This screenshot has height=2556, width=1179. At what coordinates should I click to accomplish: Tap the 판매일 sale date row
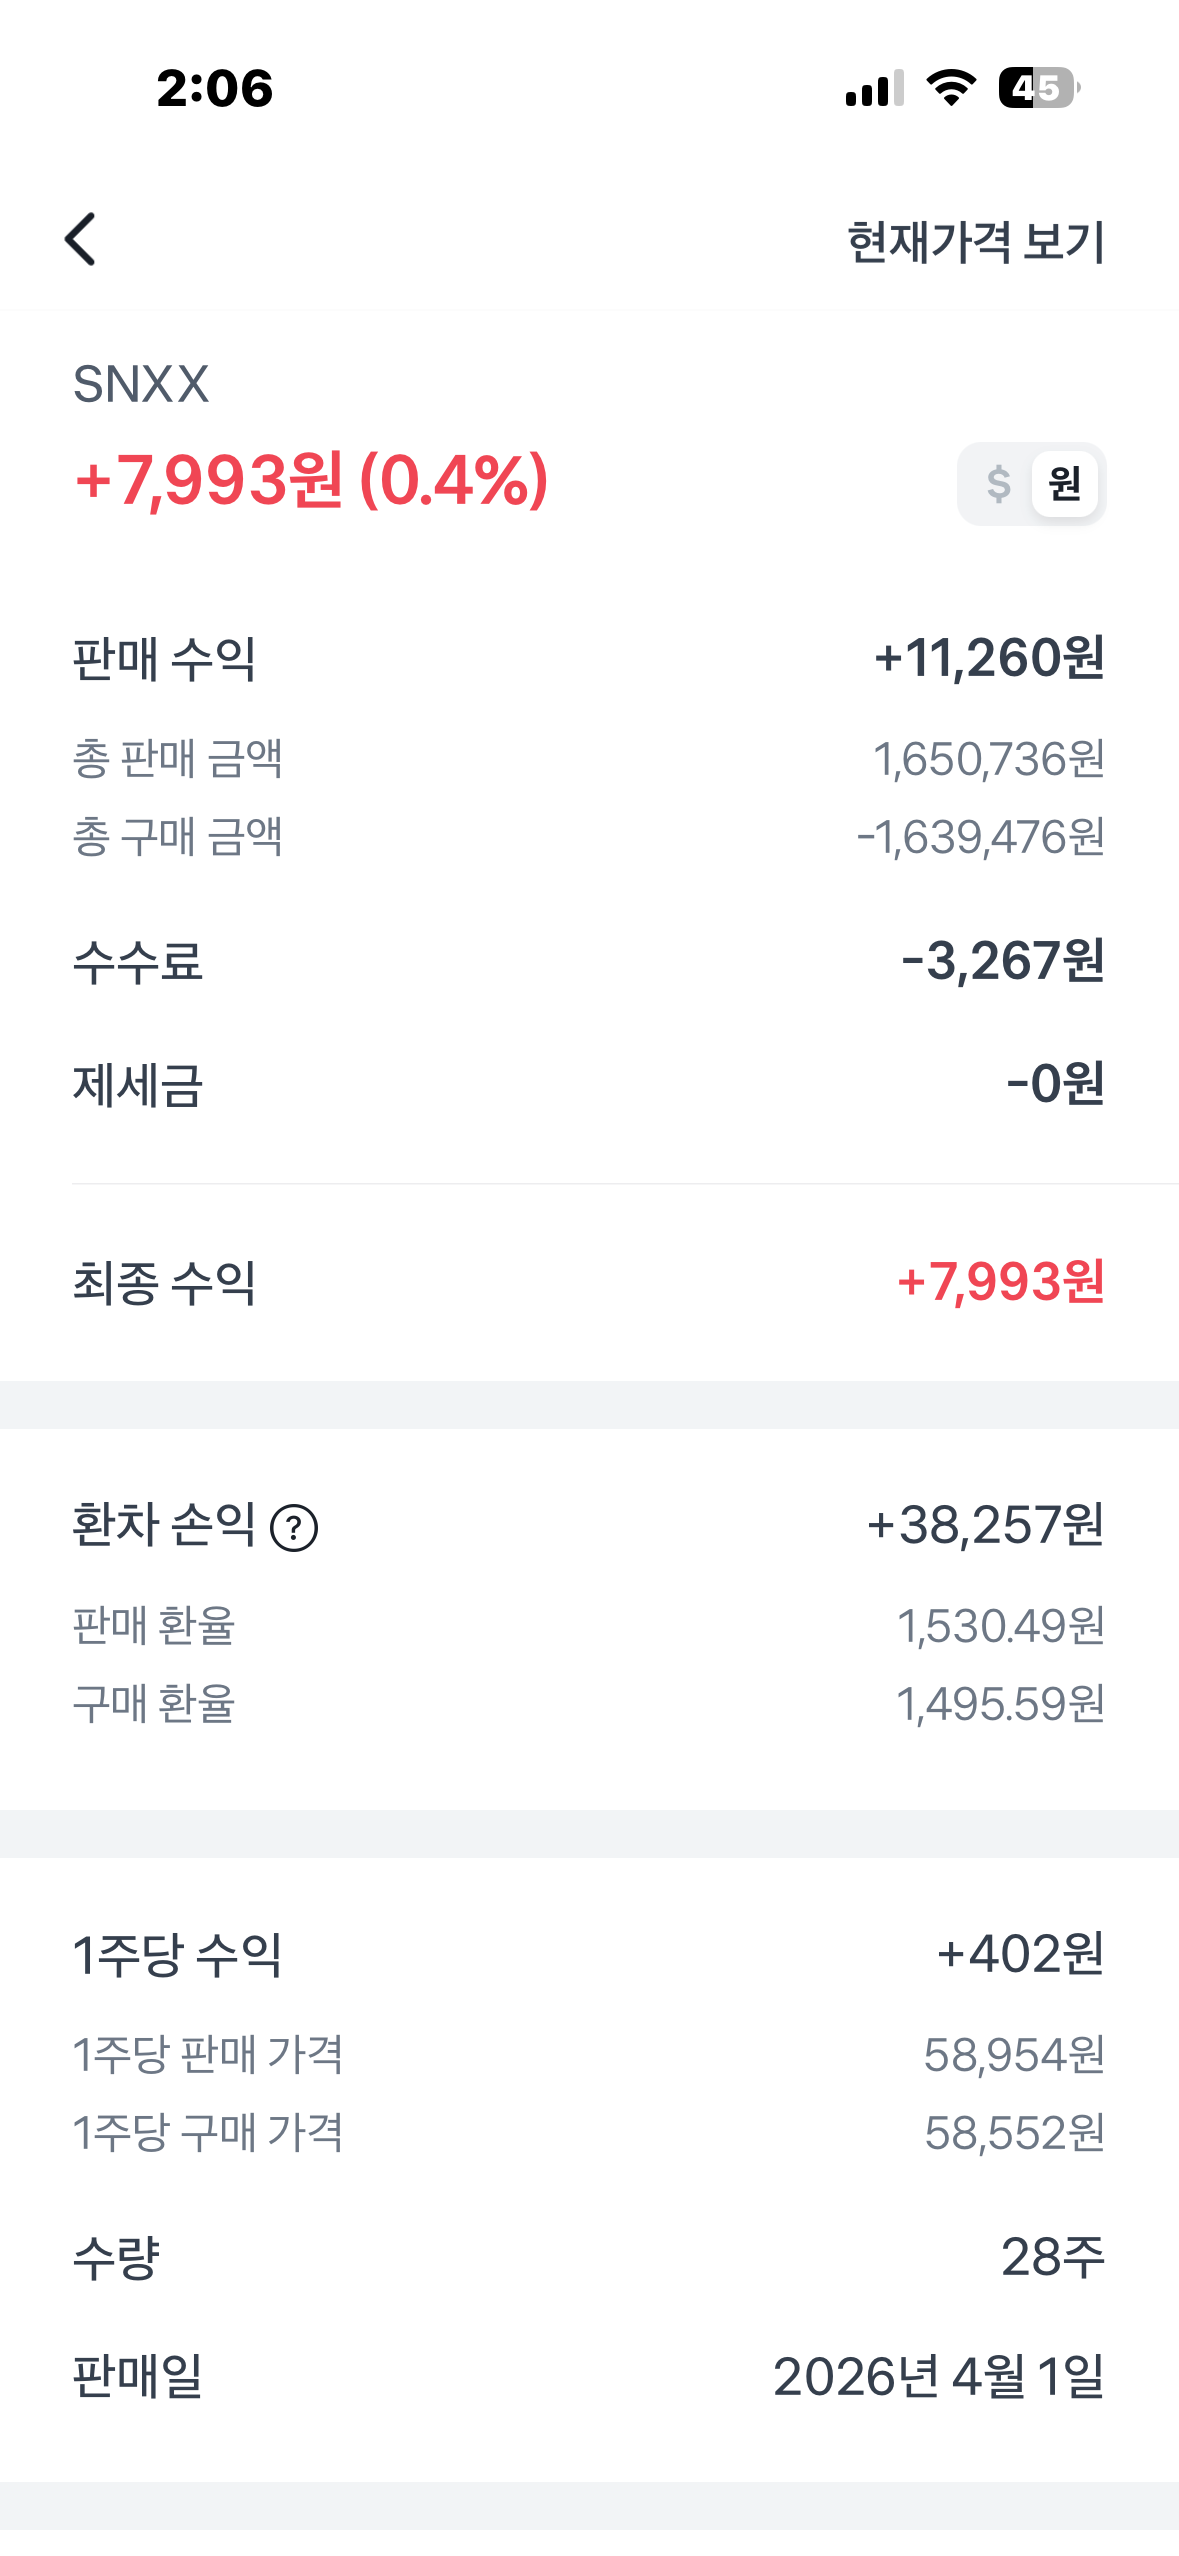tap(588, 2377)
